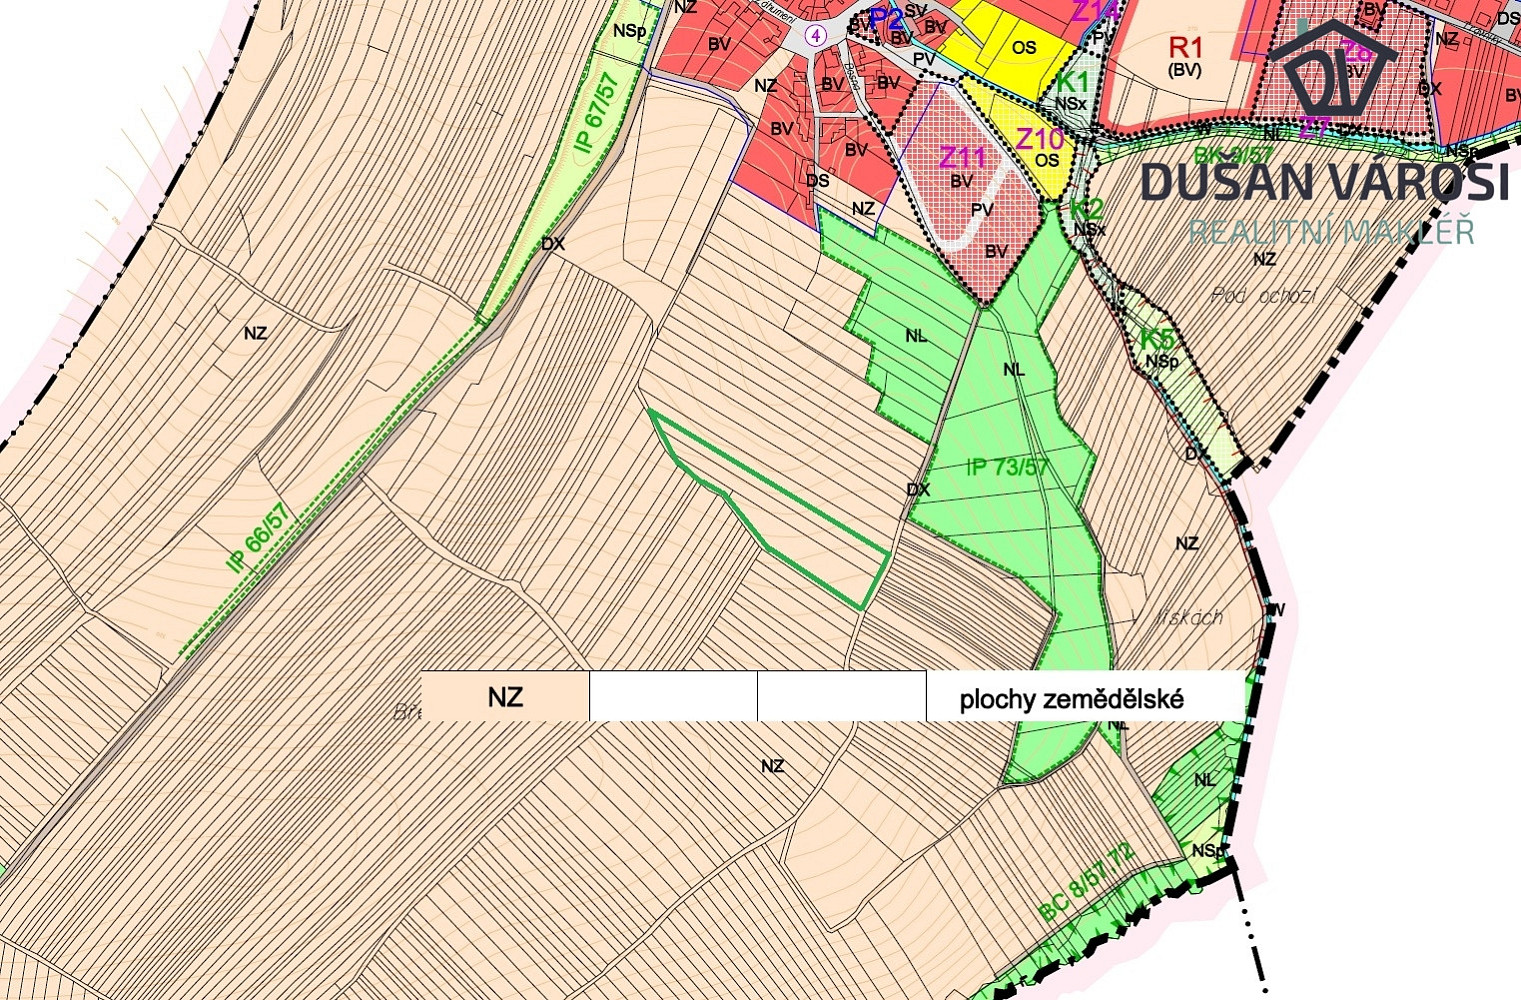This screenshot has height=1000, width=1521.
Task: Click the NSp label under K5
Action: pos(1162,361)
